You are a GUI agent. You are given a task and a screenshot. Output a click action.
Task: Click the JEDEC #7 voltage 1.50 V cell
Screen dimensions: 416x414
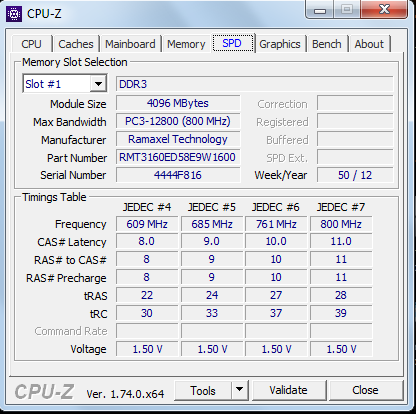[341, 349]
